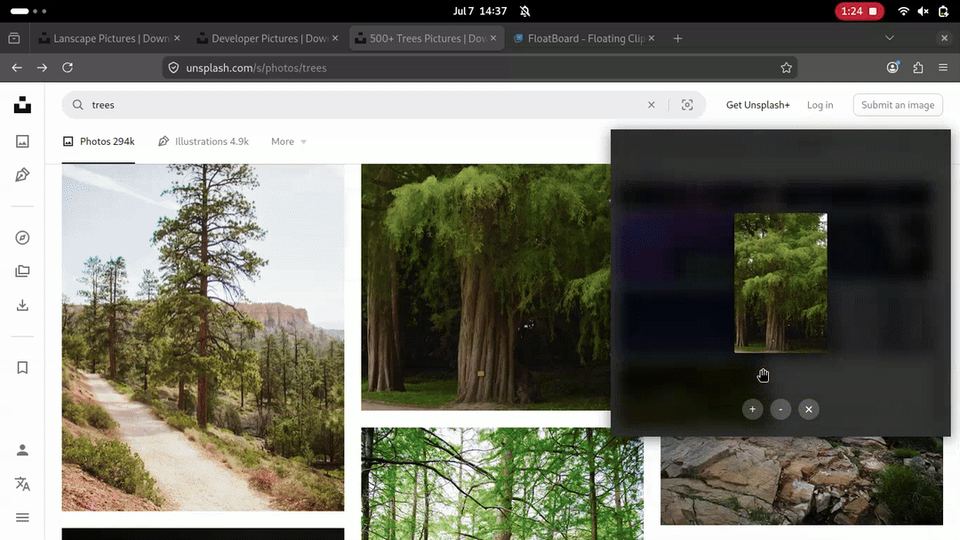The height and width of the screenshot is (540, 960).
Task: Open the GNOME activities workspace indicator
Action: (x=28, y=11)
